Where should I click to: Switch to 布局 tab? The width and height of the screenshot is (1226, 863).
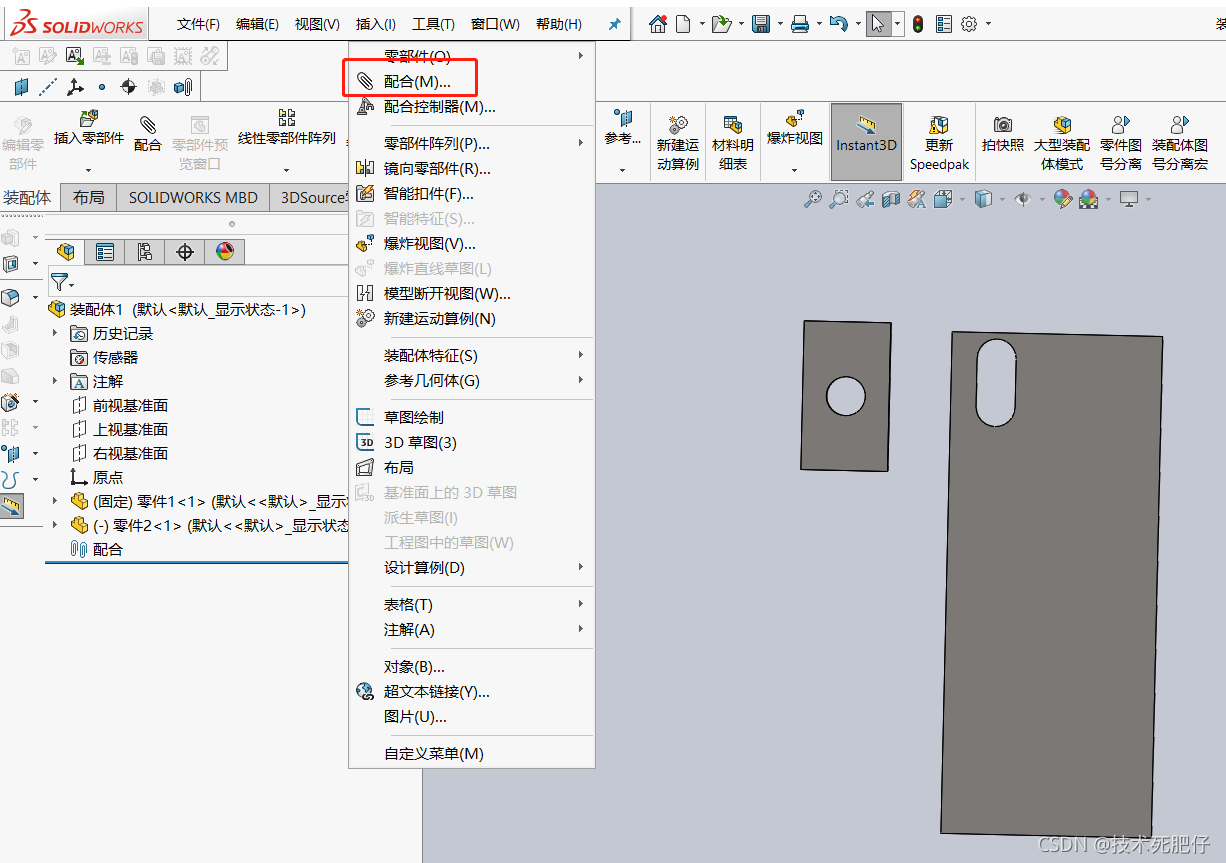tap(89, 198)
